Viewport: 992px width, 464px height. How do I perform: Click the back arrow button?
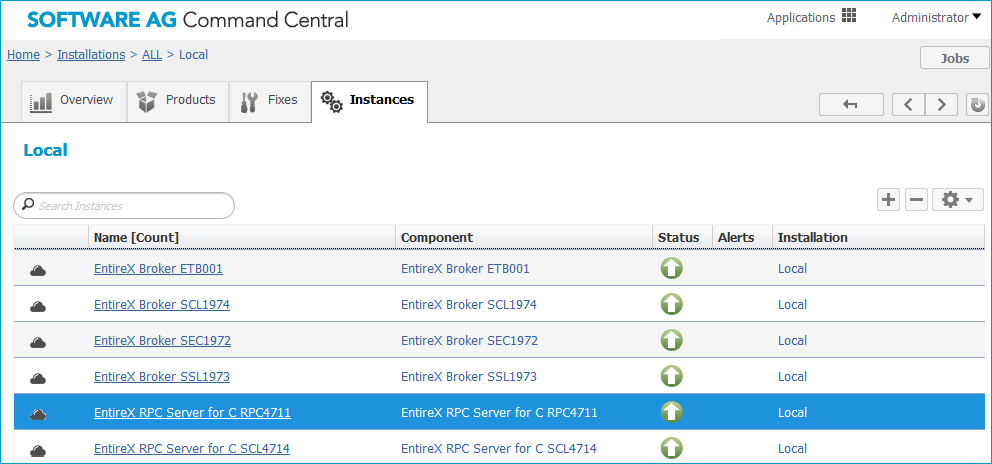(851, 104)
